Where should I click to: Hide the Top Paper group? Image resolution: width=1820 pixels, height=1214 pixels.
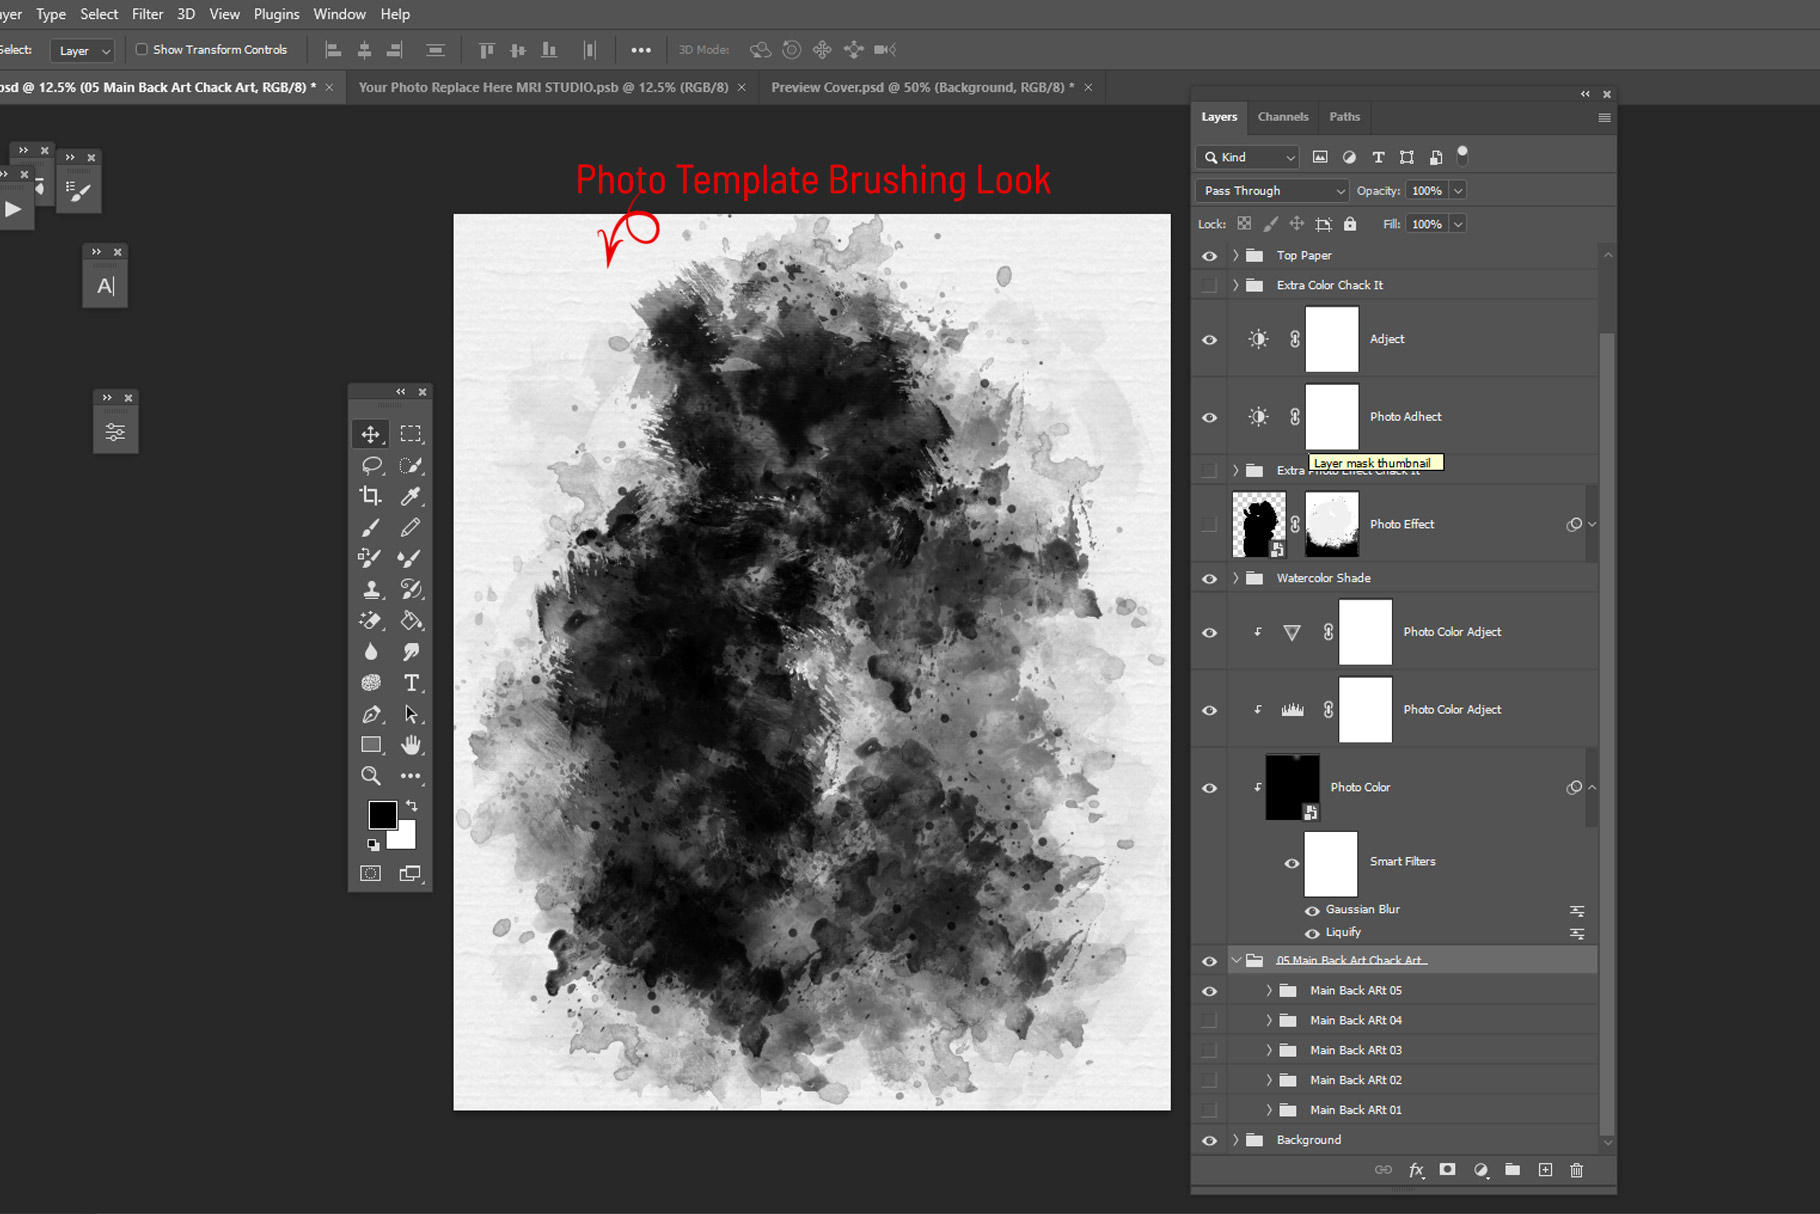[x=1209, y=256]
